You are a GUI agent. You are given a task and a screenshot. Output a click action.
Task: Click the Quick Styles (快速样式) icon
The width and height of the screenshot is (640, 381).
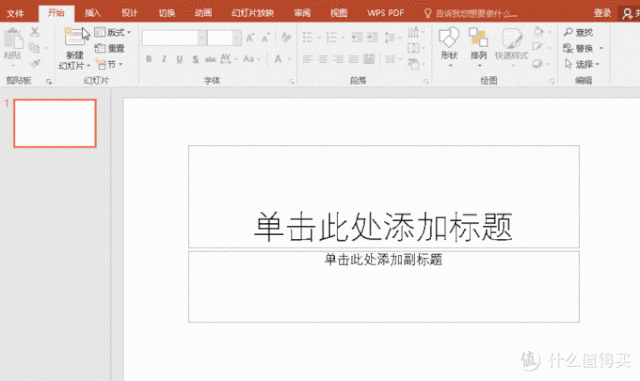[x=511, y=38]
